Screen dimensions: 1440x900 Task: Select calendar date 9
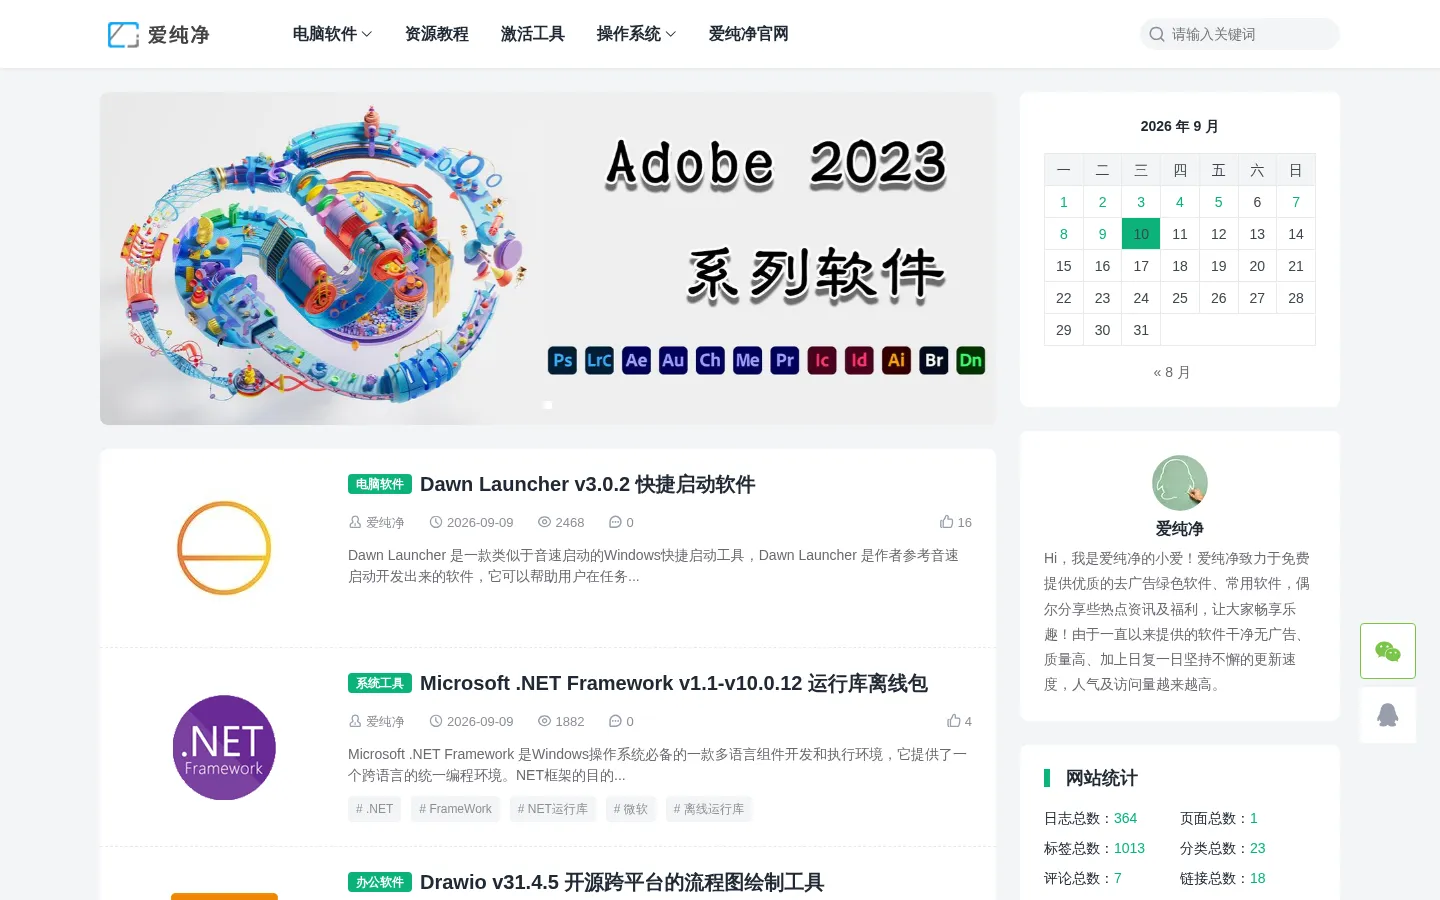click(1102, 234)
